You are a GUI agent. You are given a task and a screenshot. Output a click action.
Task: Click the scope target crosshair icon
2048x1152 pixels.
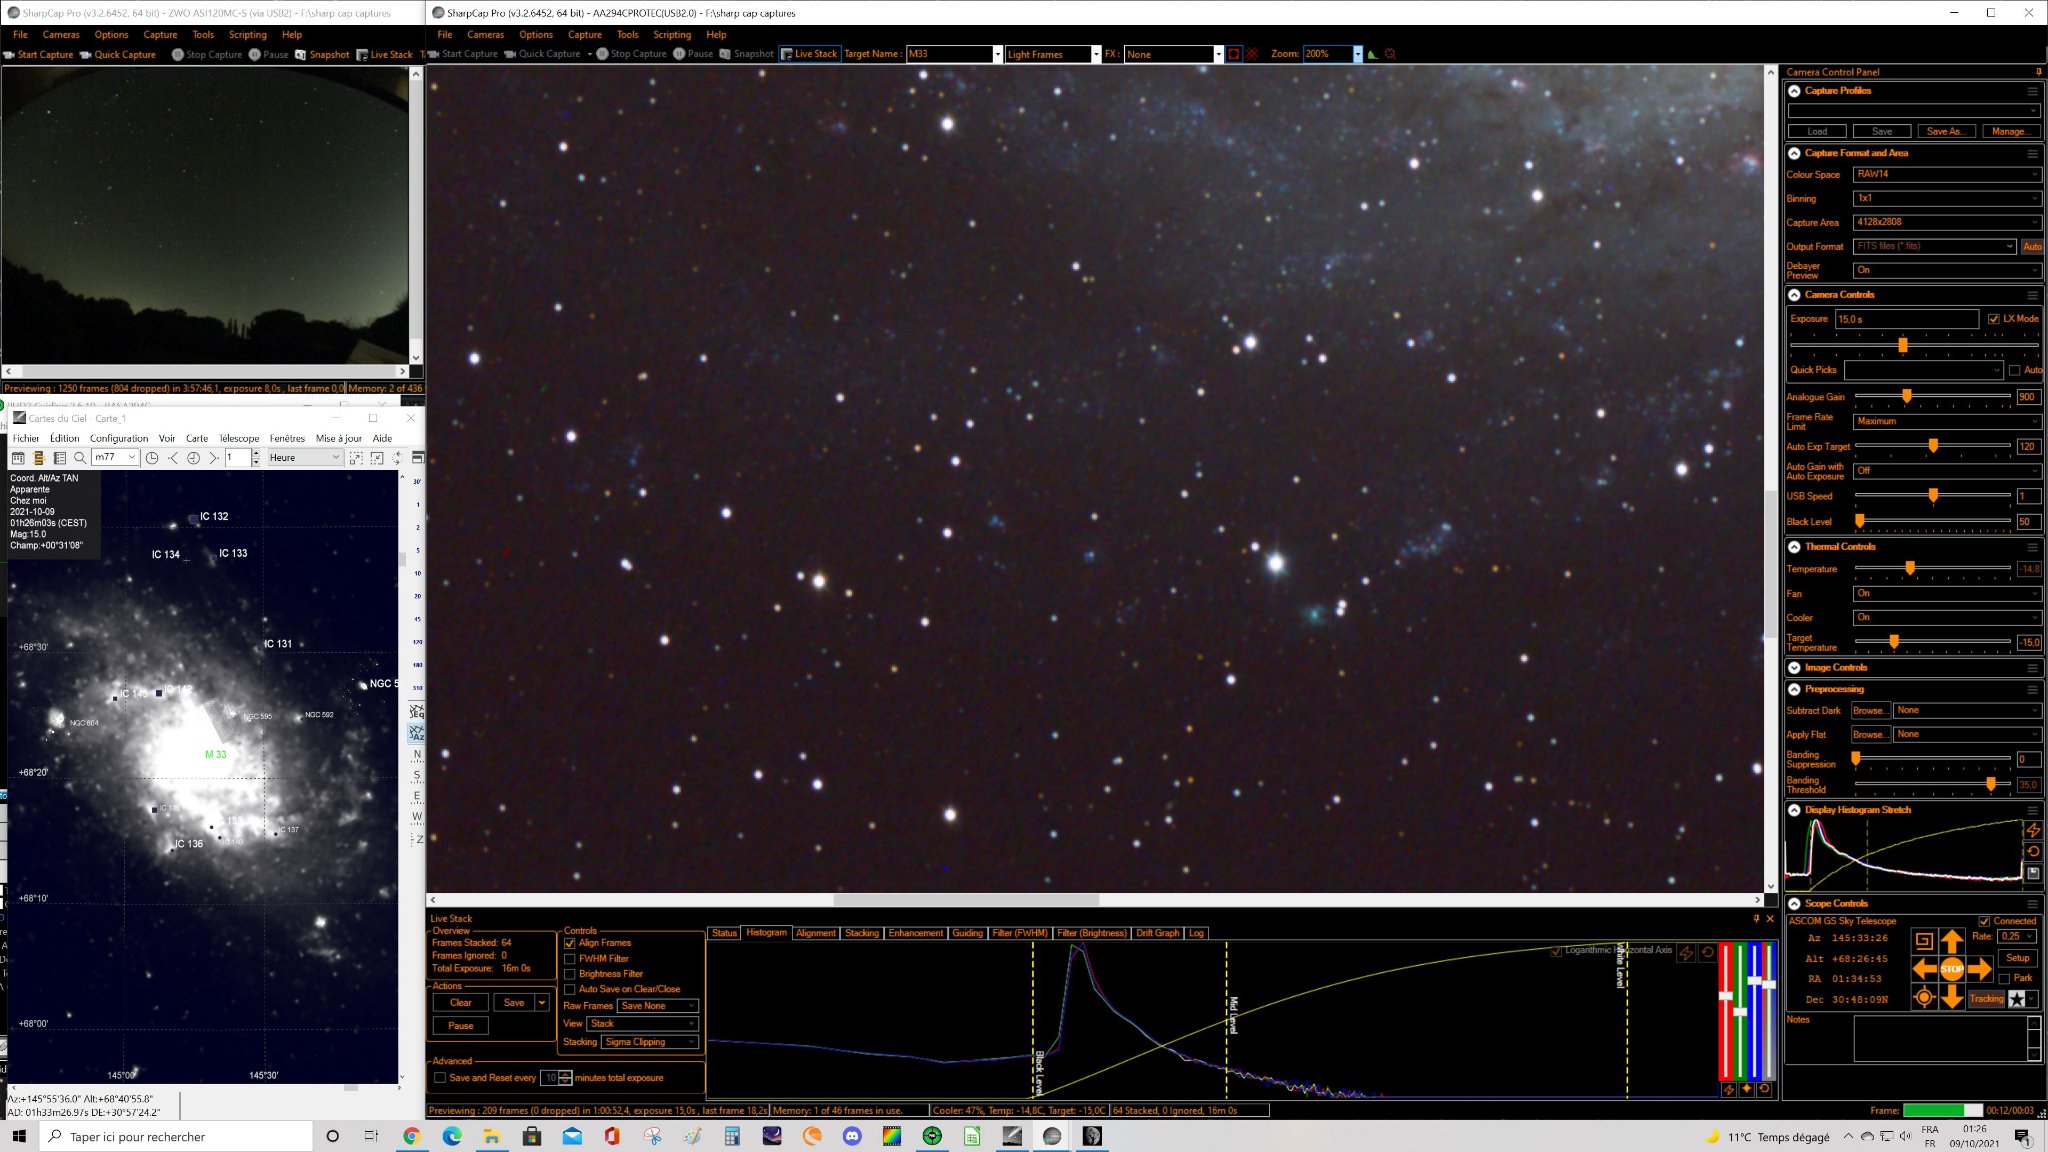tap(1923, 997)
